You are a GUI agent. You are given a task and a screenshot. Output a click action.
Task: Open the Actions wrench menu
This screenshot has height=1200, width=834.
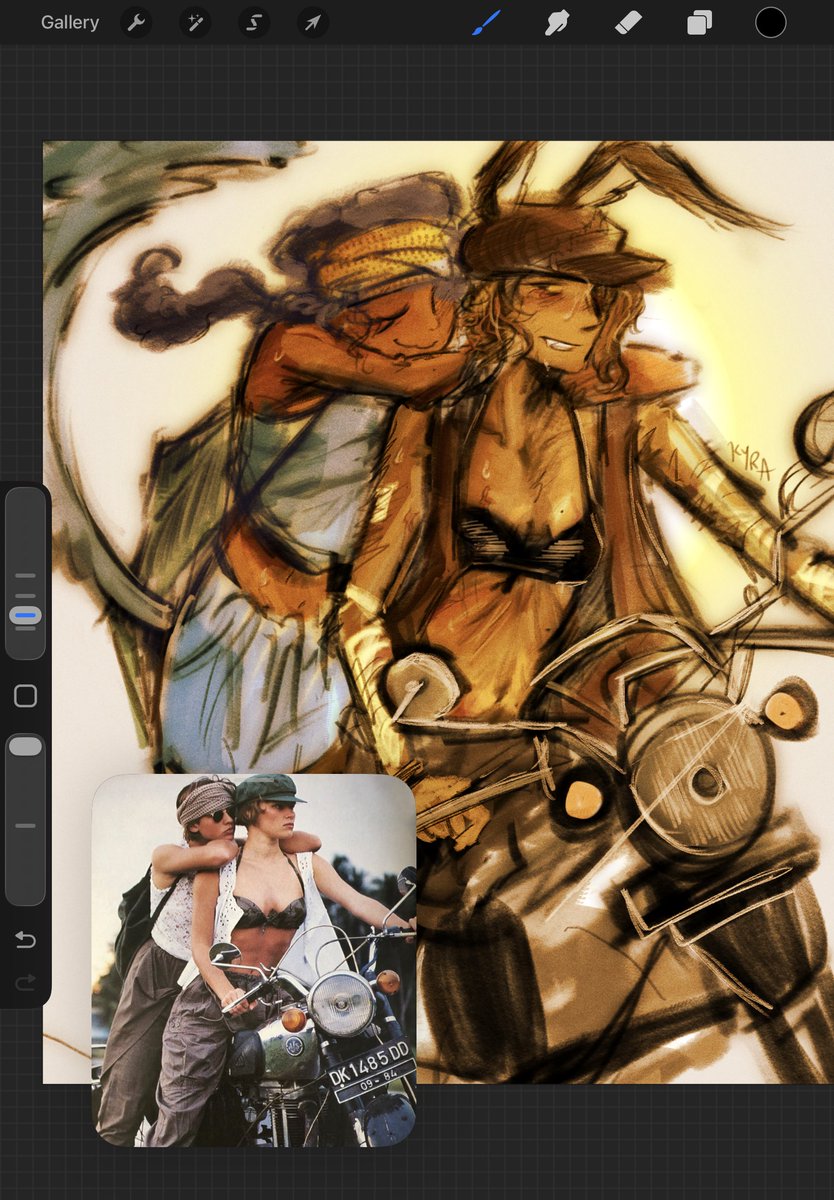(x=136, y=22)
